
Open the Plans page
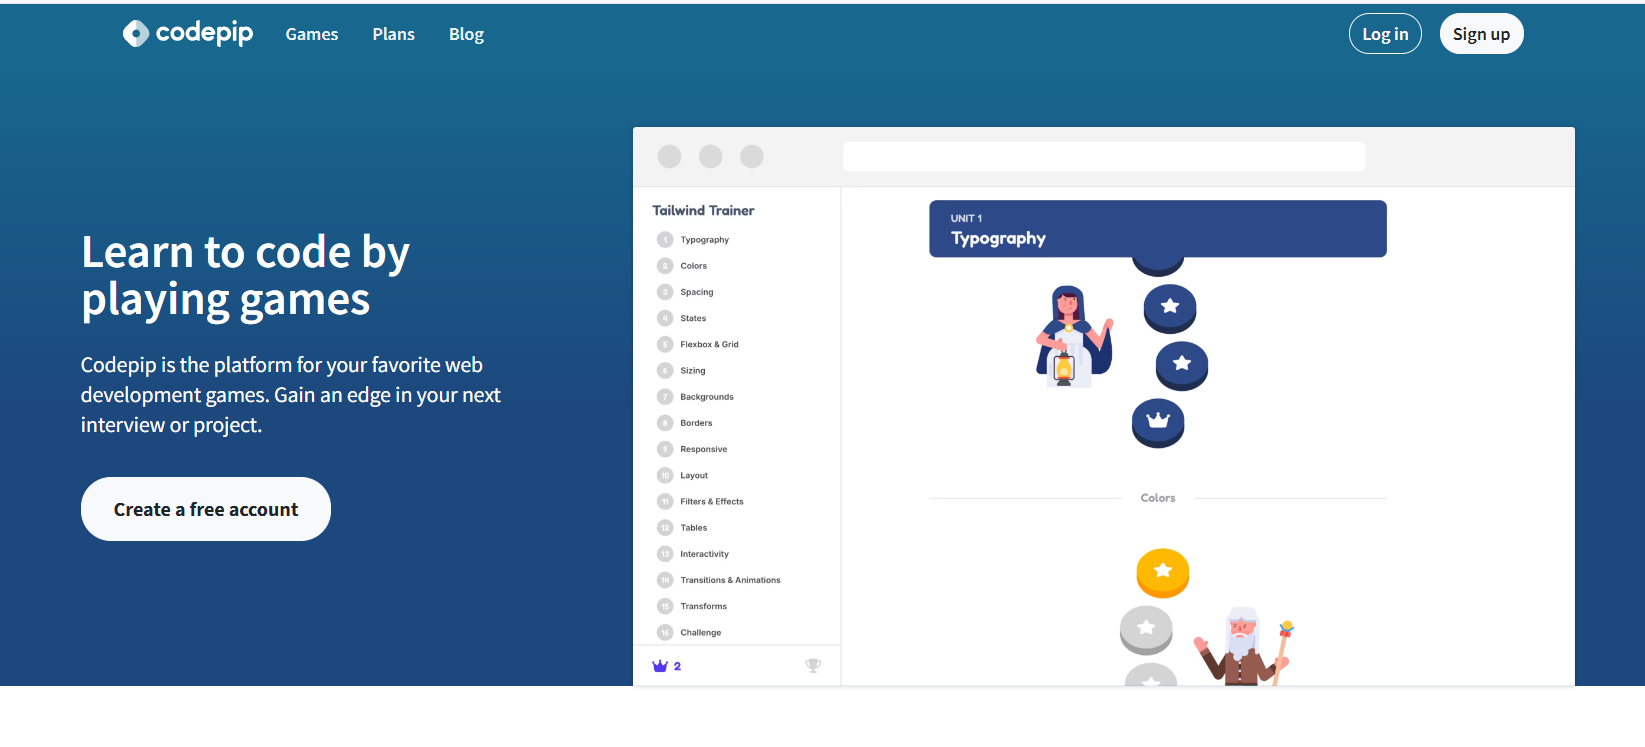point(393,34)
